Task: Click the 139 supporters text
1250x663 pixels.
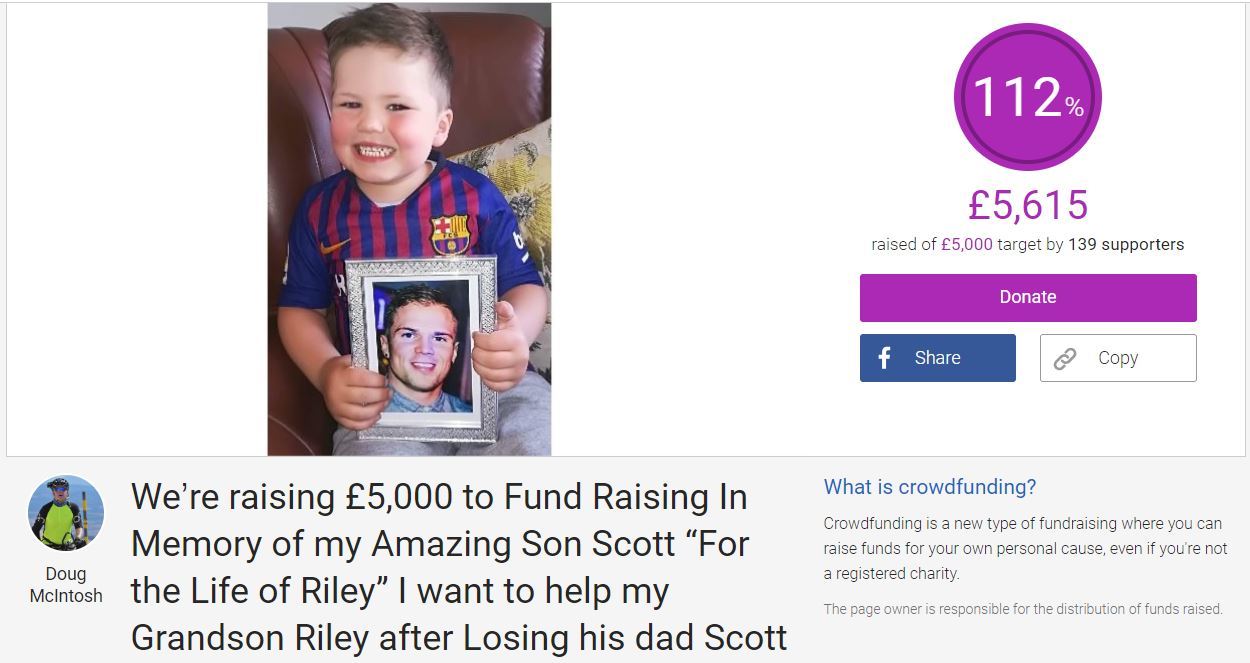Action: click(x=1126, y=244)
